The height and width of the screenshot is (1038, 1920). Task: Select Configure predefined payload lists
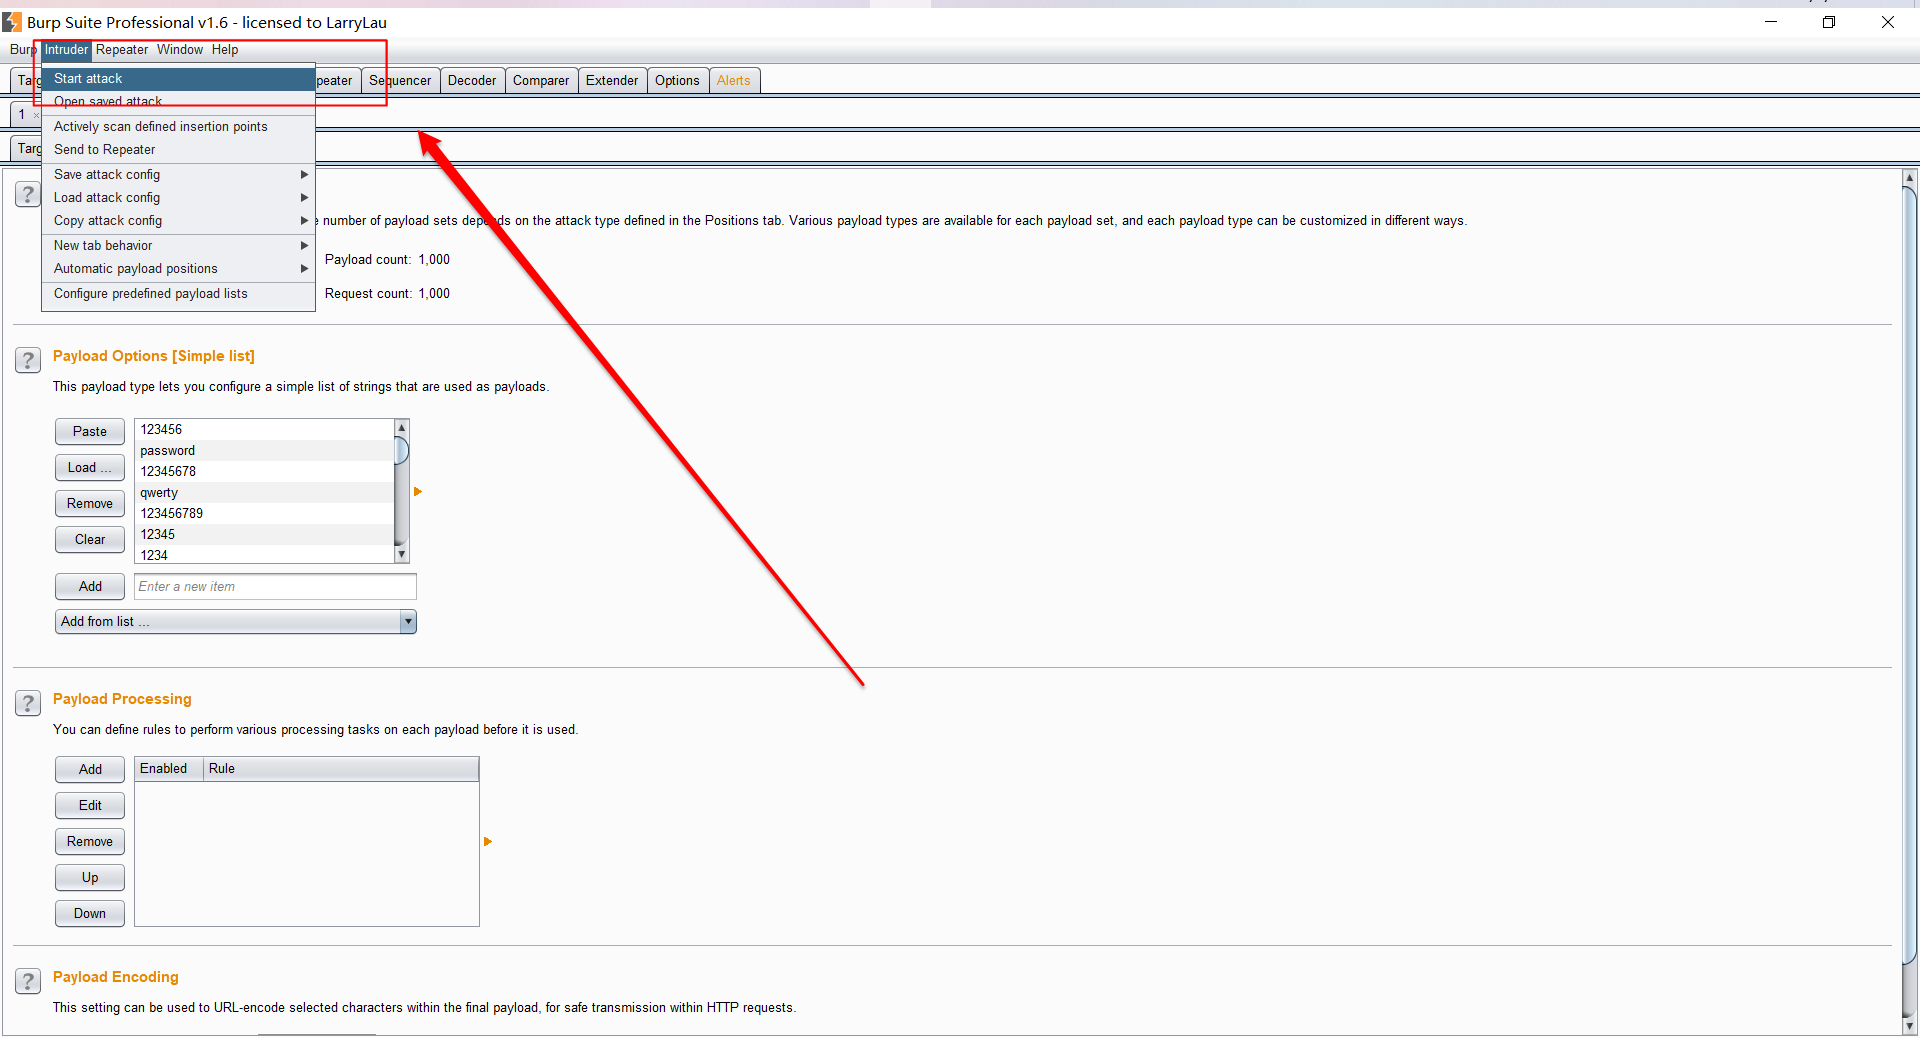pos(178,293)
